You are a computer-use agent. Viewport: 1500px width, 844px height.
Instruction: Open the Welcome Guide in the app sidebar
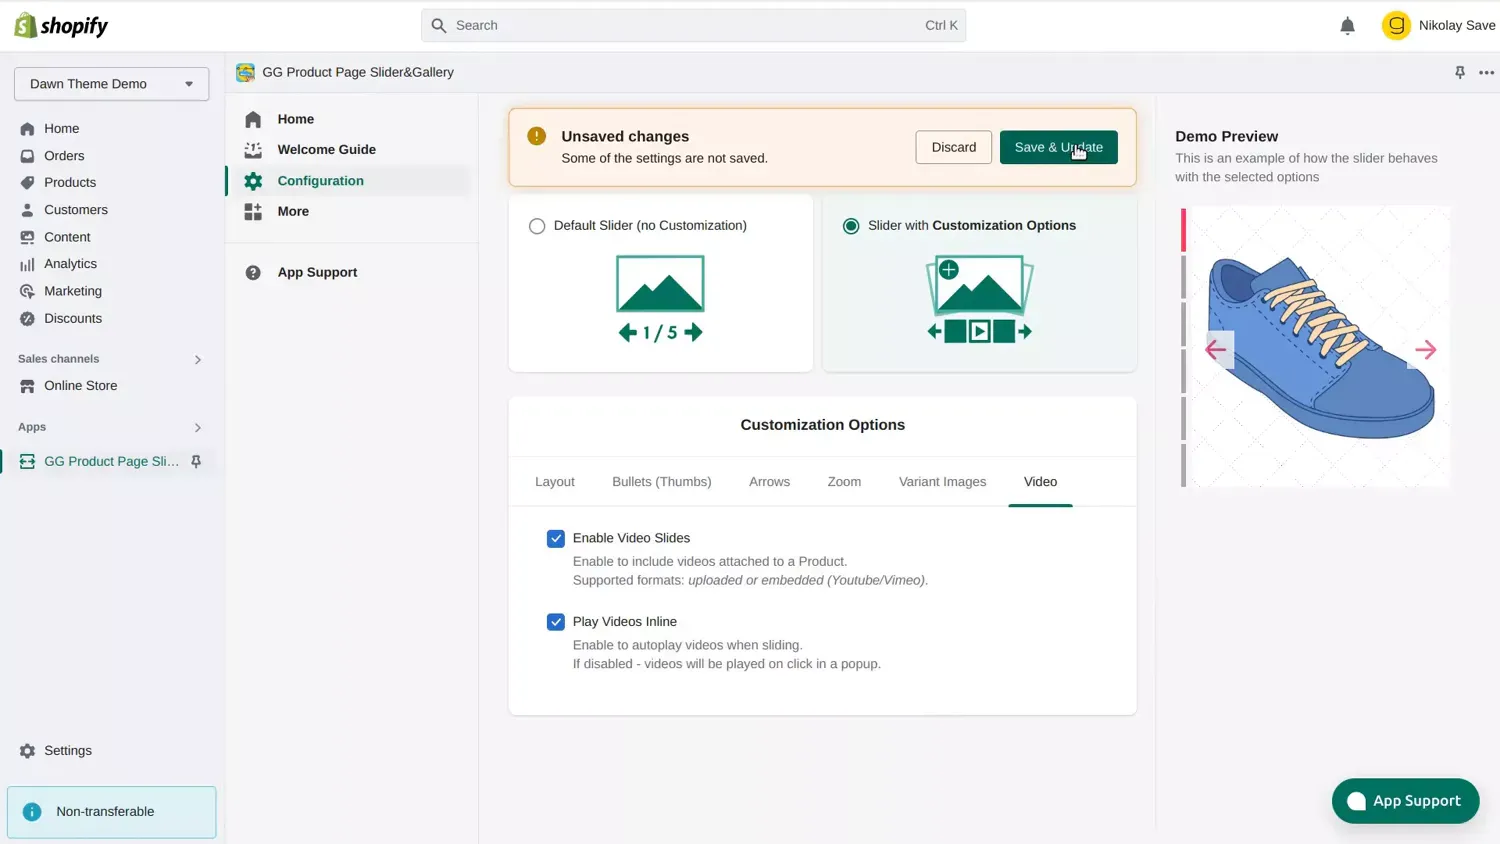coord(326,149)
